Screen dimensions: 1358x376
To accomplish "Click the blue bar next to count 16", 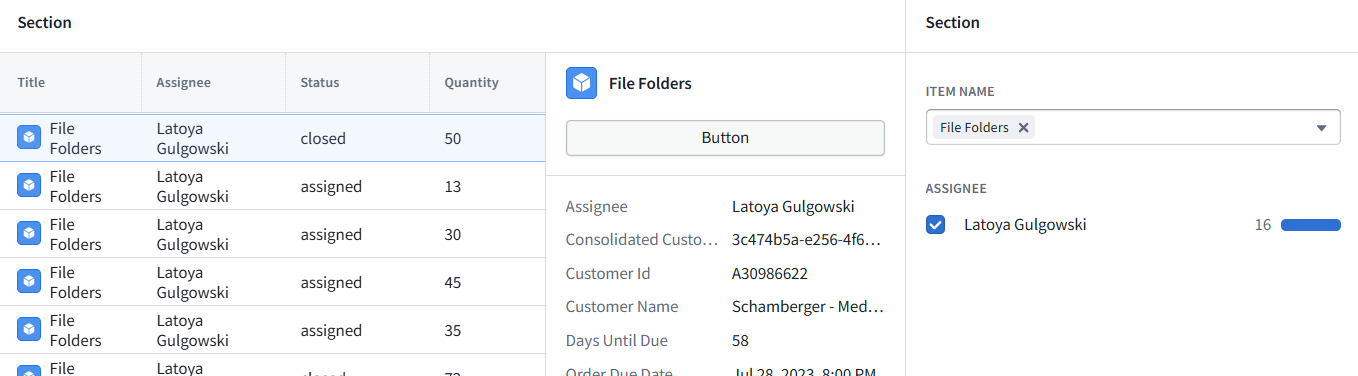I will 1311,225.
